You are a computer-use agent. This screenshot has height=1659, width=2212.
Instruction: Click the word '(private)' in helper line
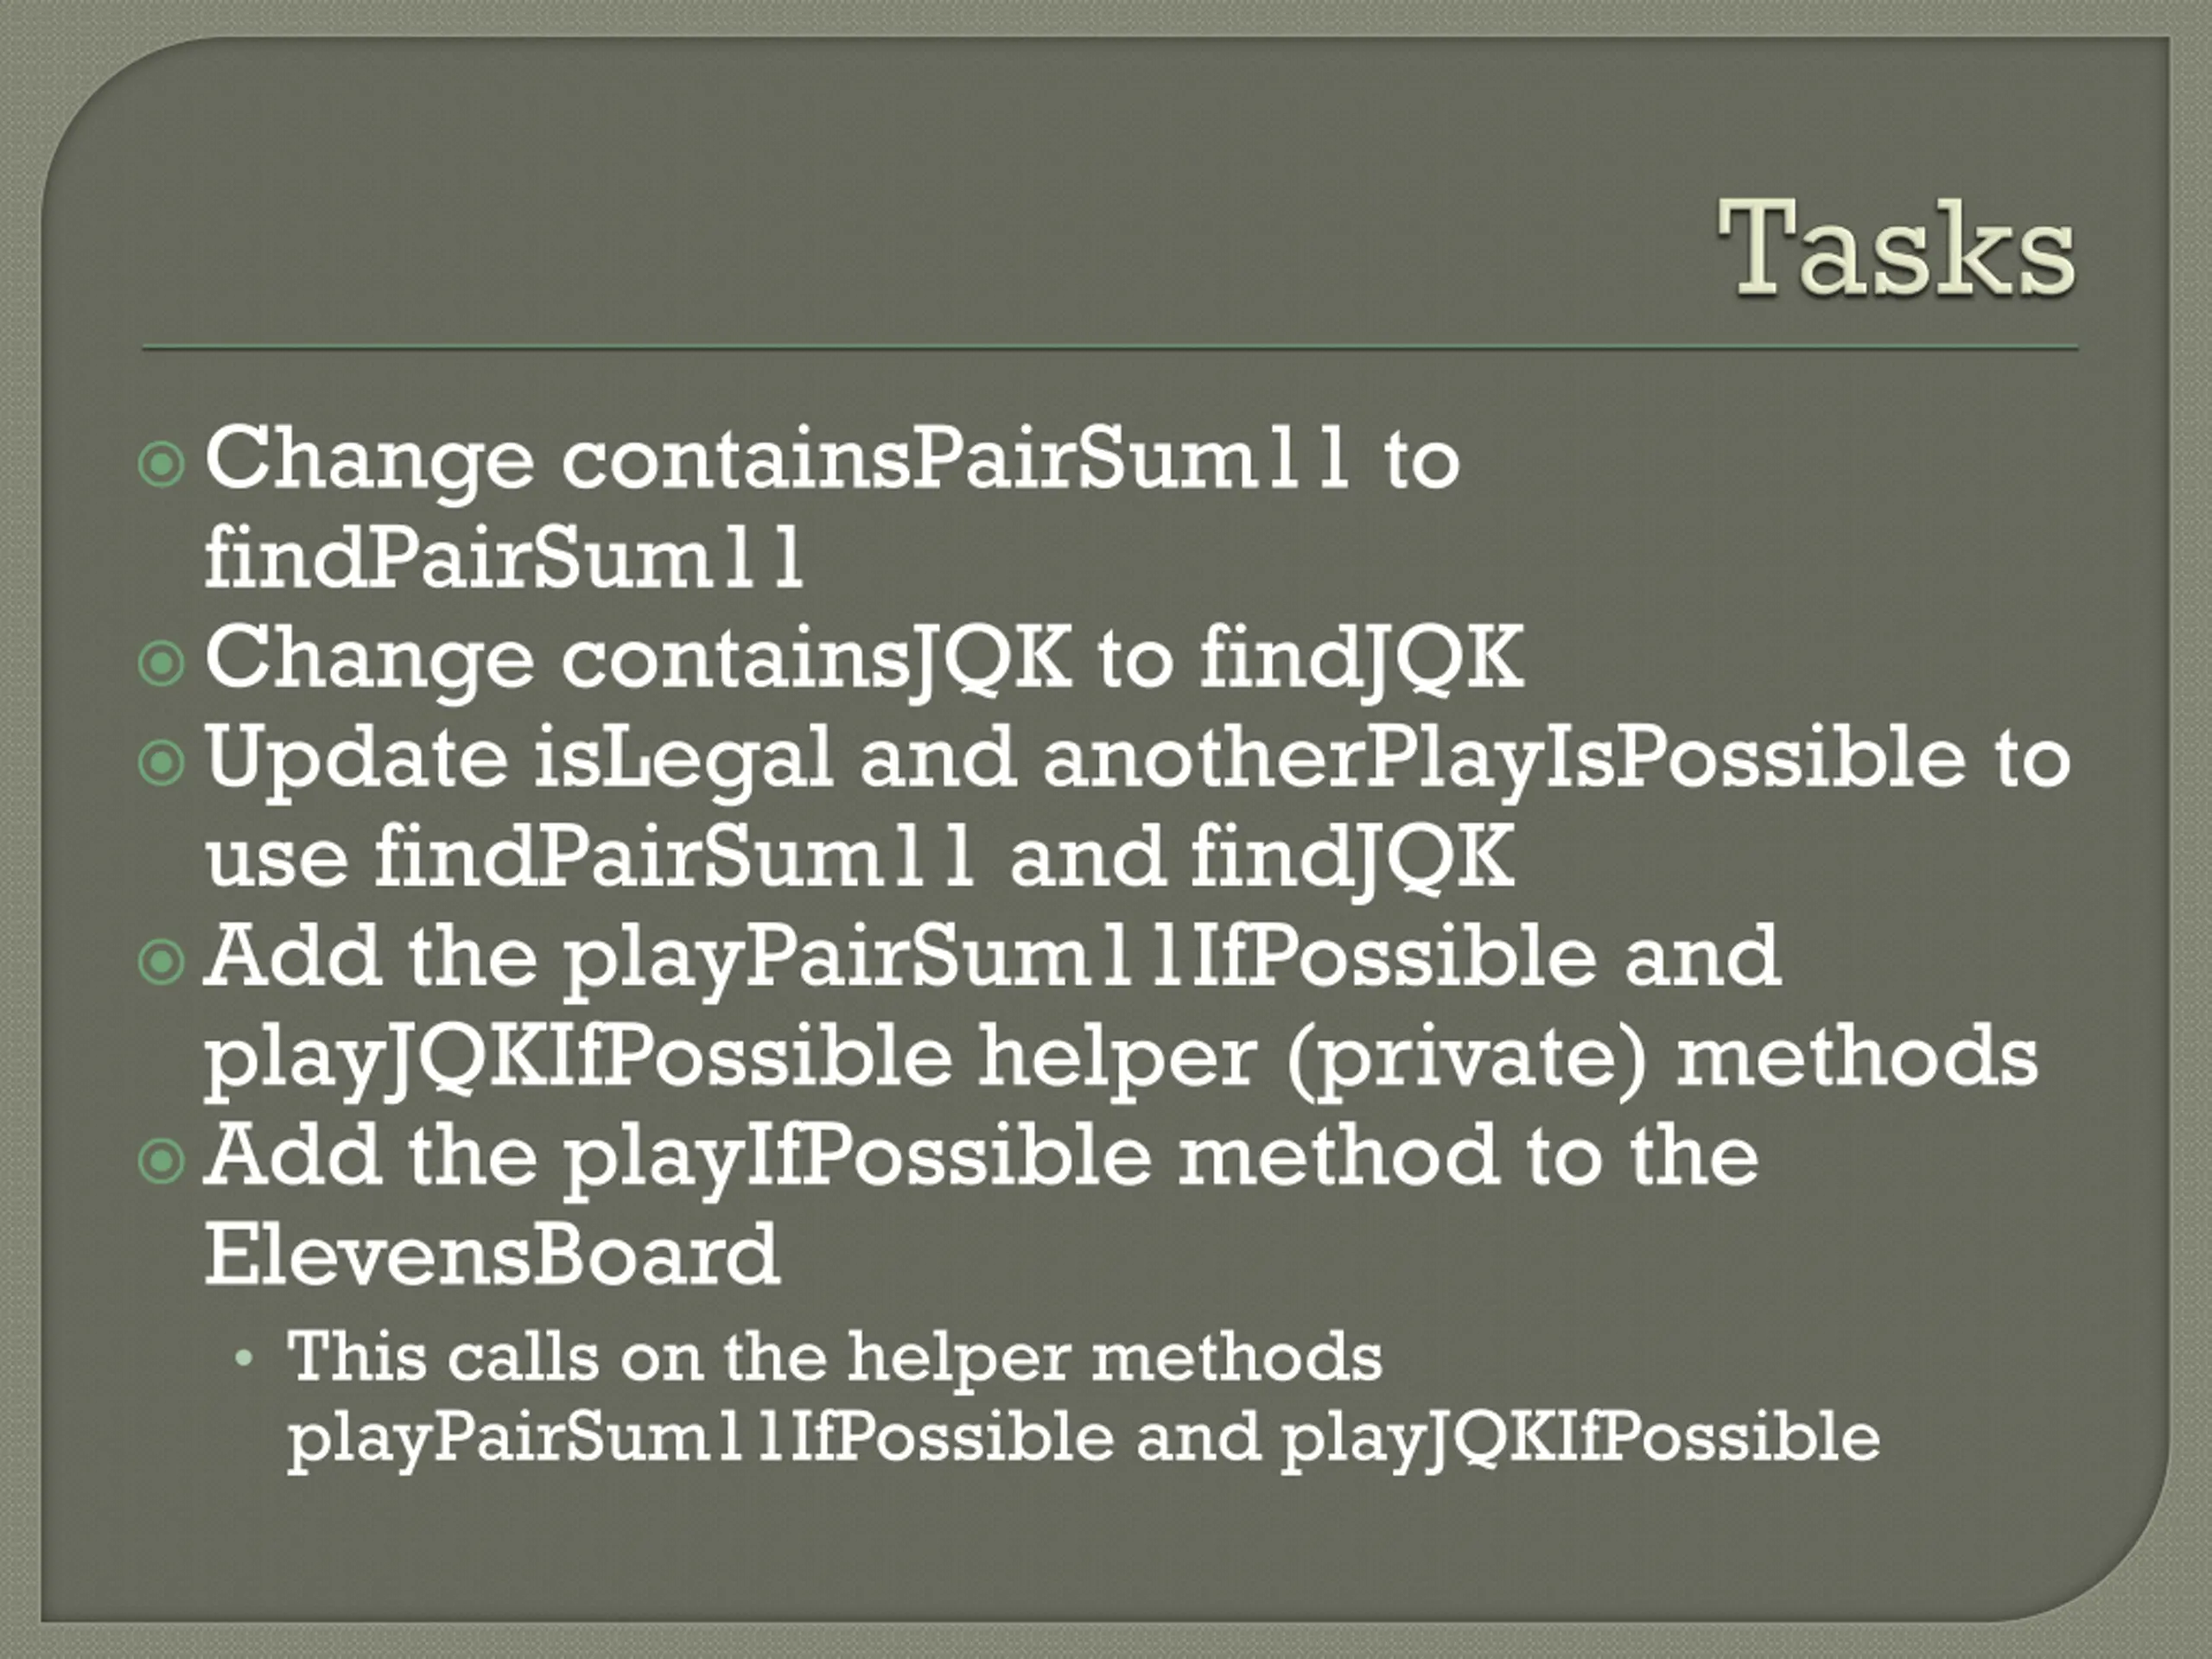pos(1466,1058)
